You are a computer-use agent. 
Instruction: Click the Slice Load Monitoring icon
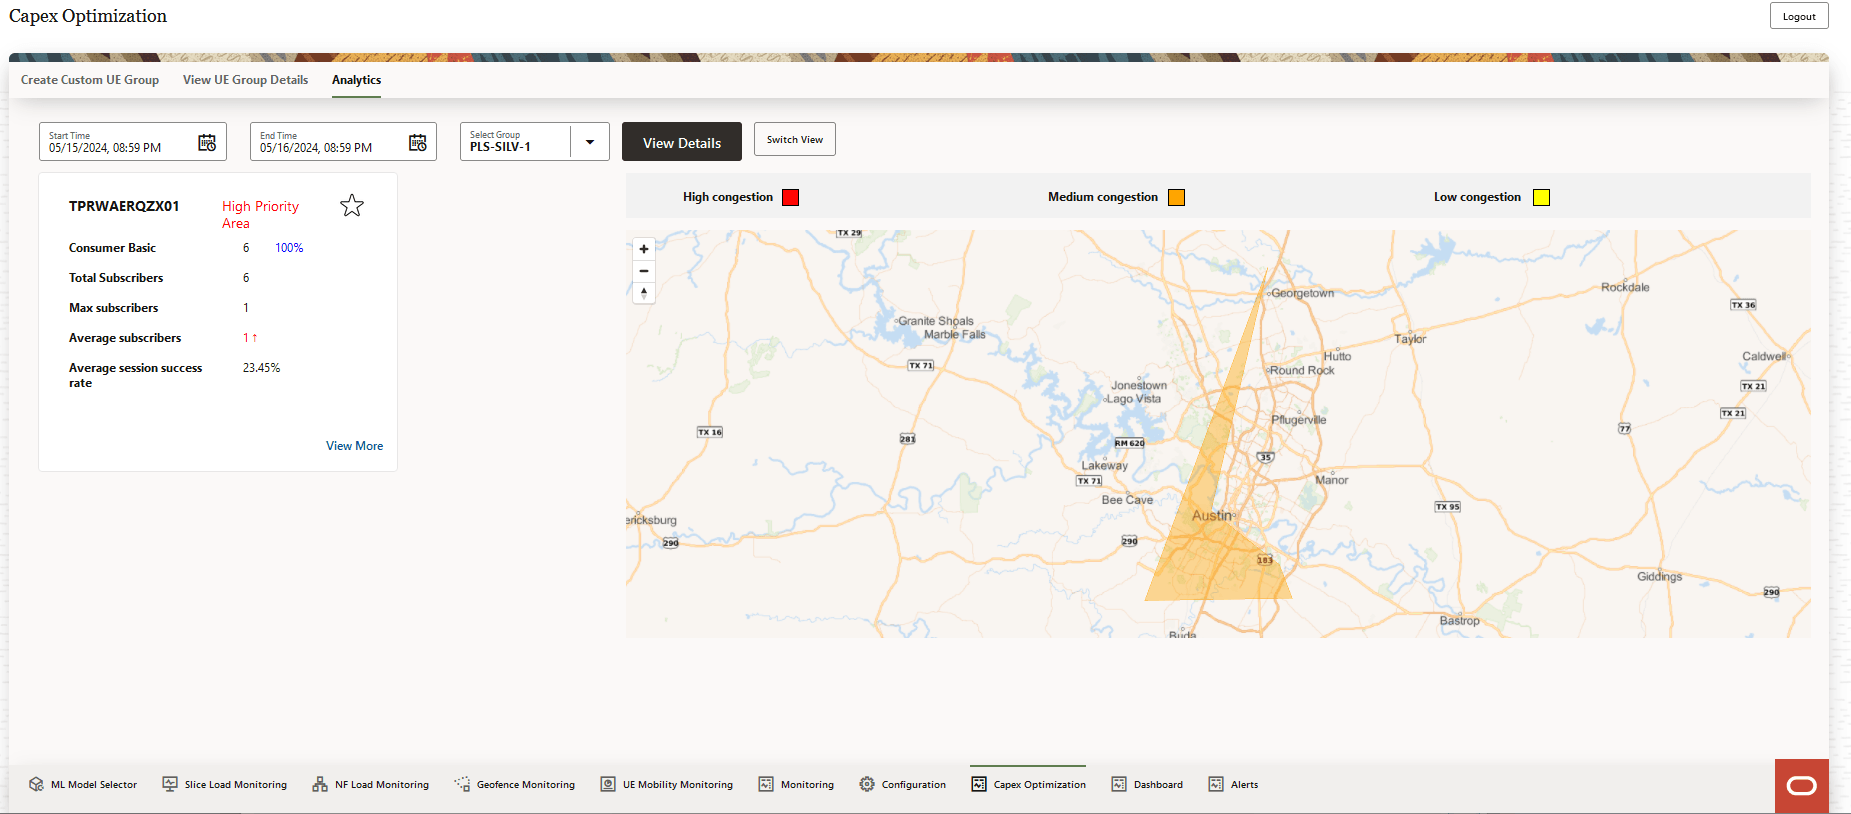[170, 784]
